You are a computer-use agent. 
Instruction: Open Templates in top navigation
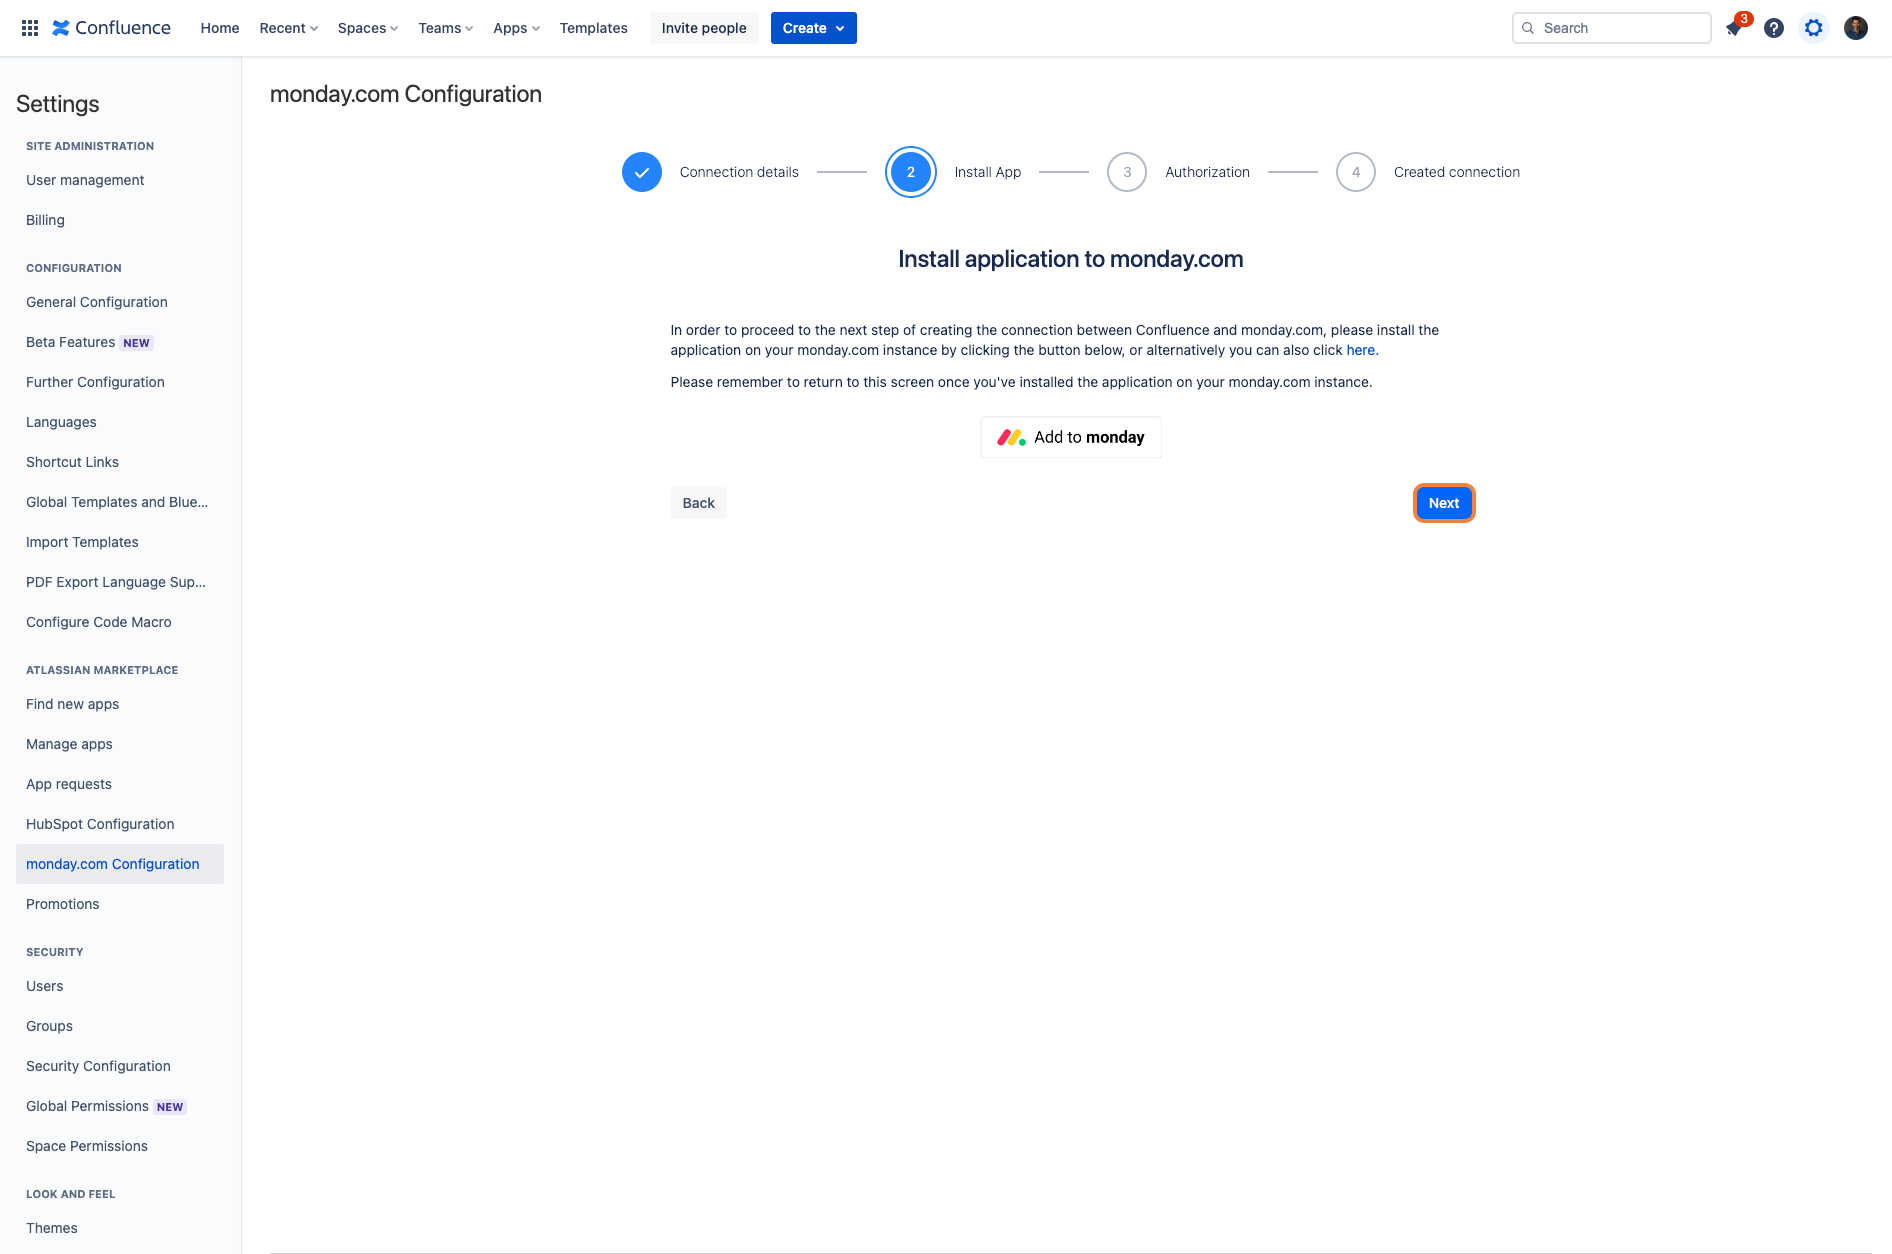click(x=594, y=28)
